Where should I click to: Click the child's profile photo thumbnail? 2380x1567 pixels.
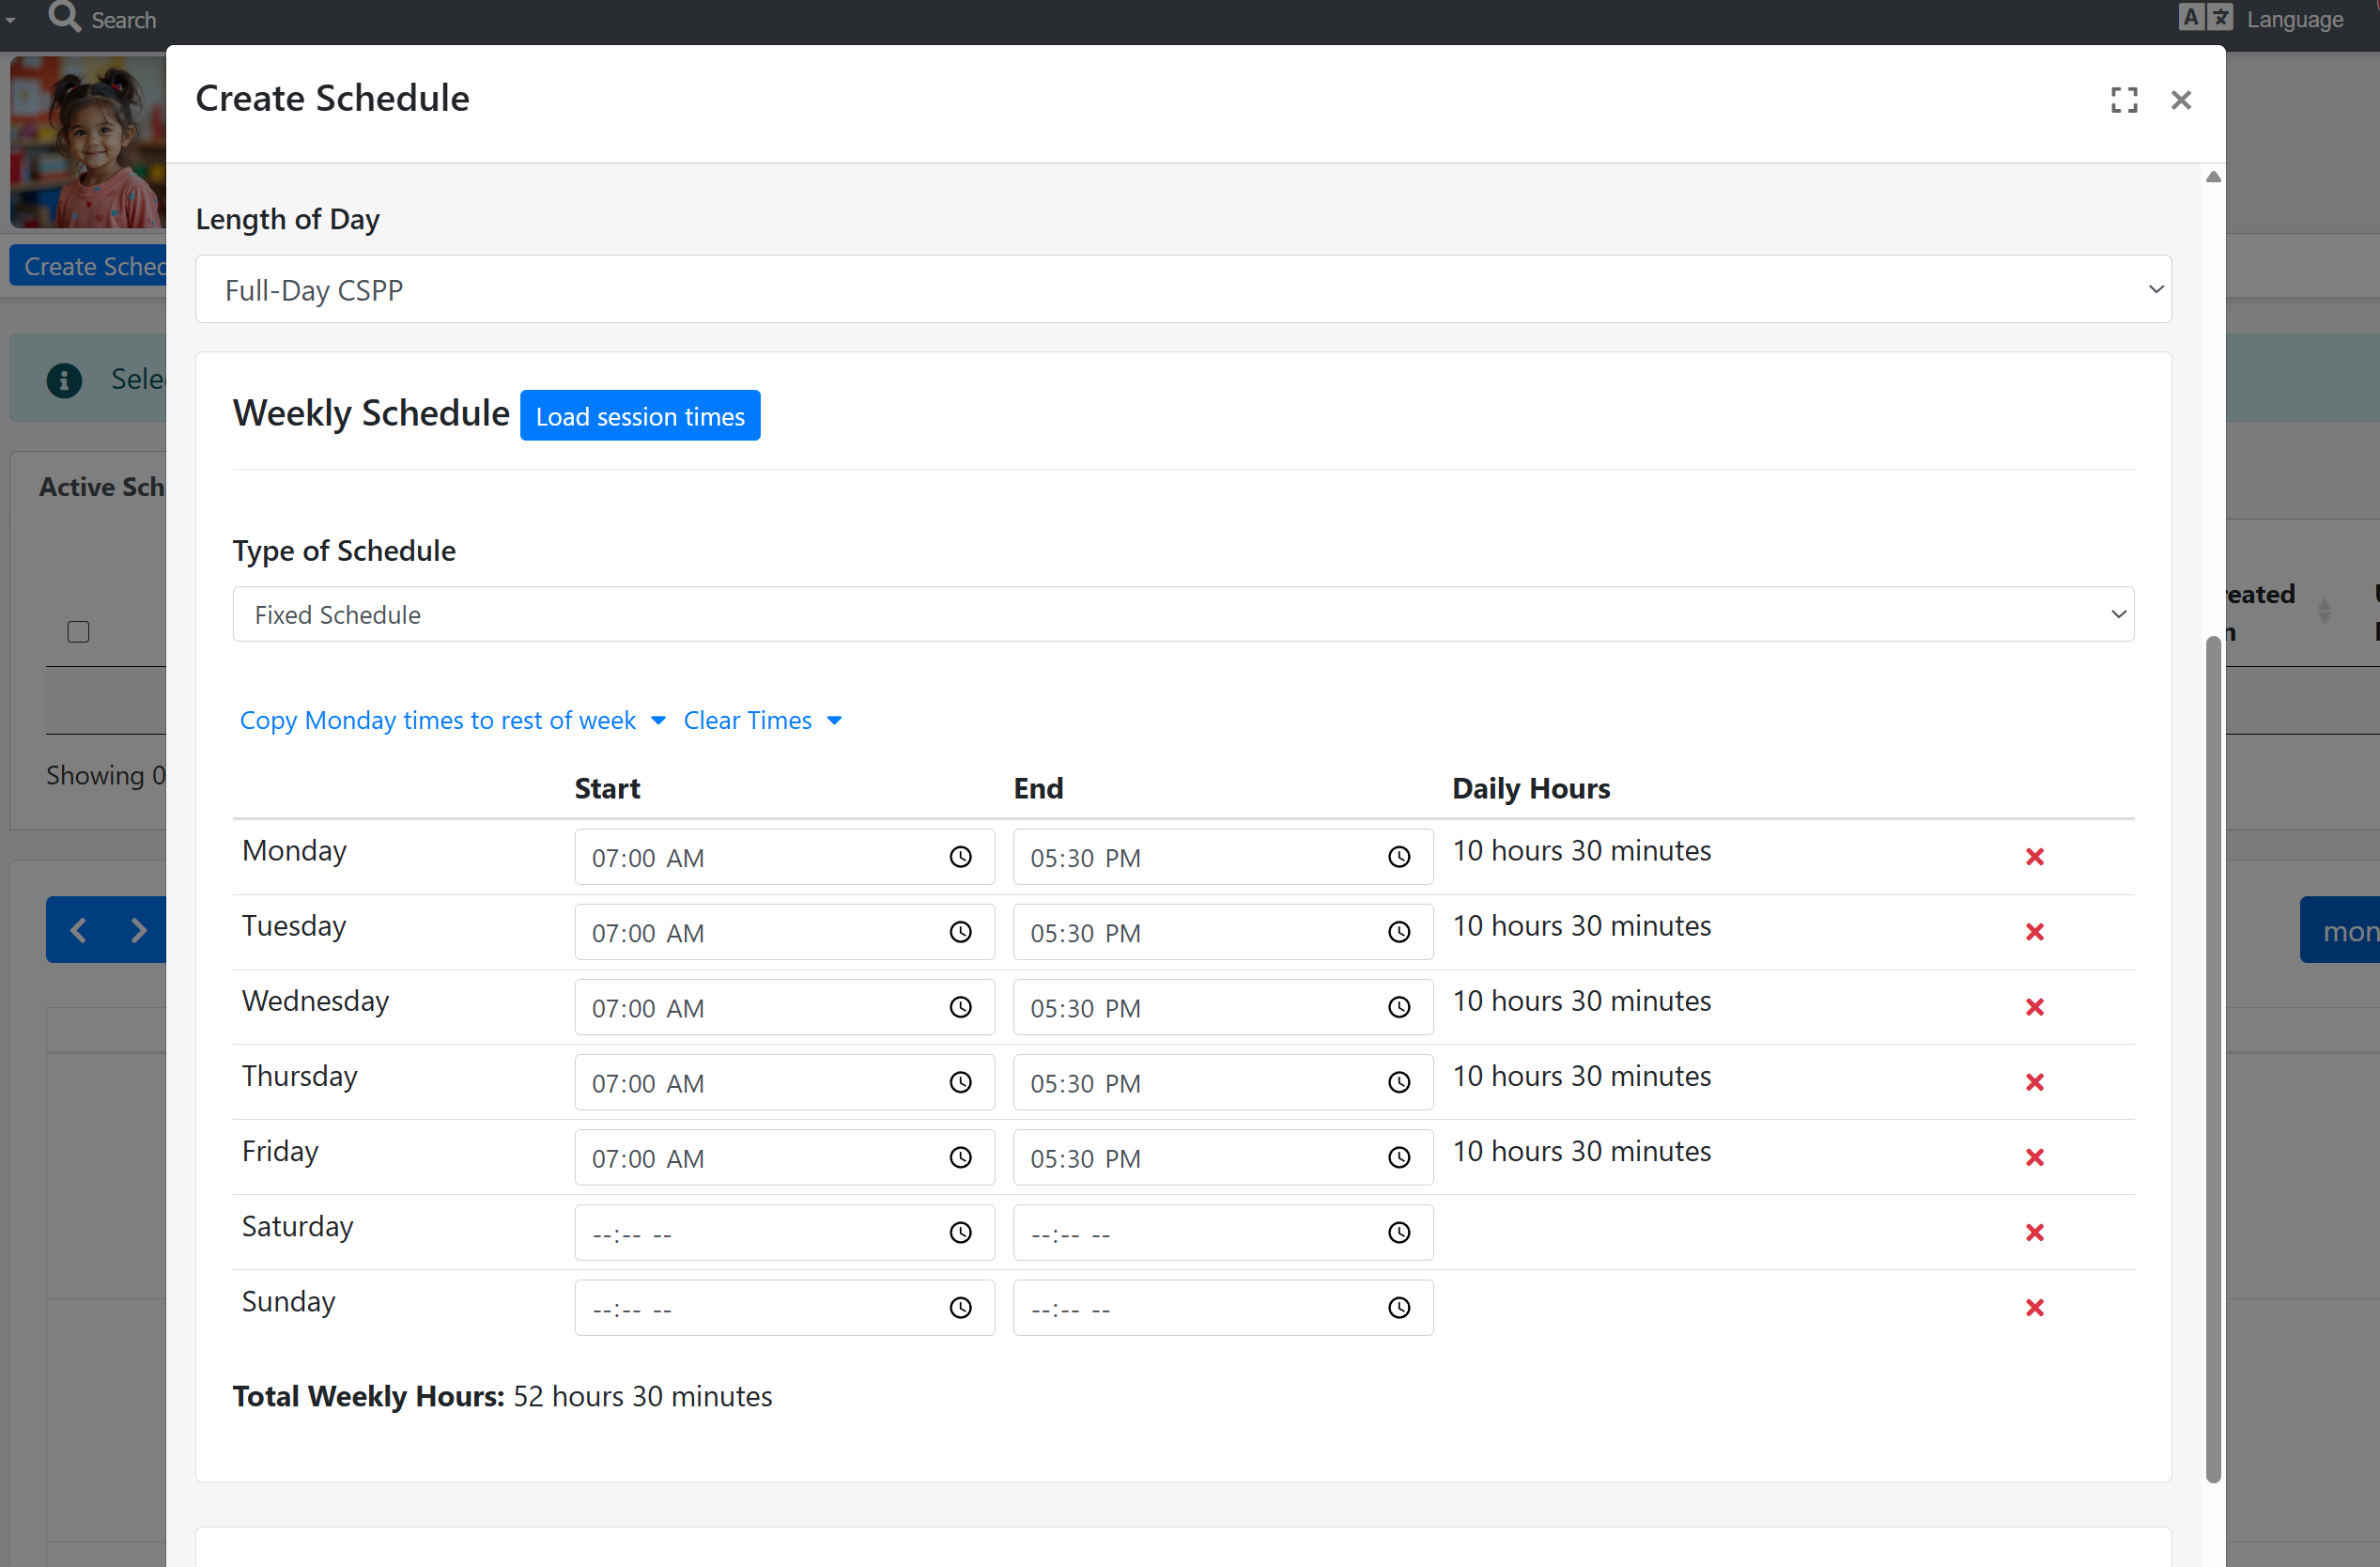tap(88, 142)
